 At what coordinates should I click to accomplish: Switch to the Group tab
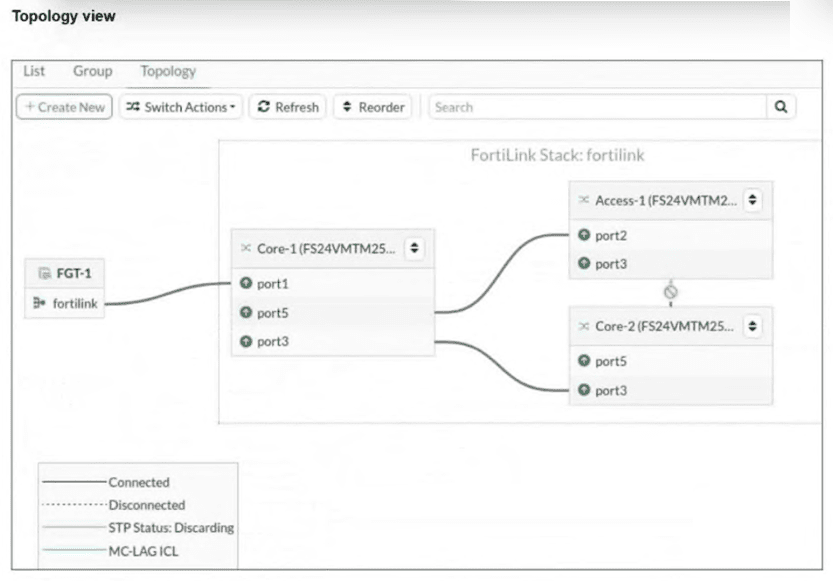point(92,71)
